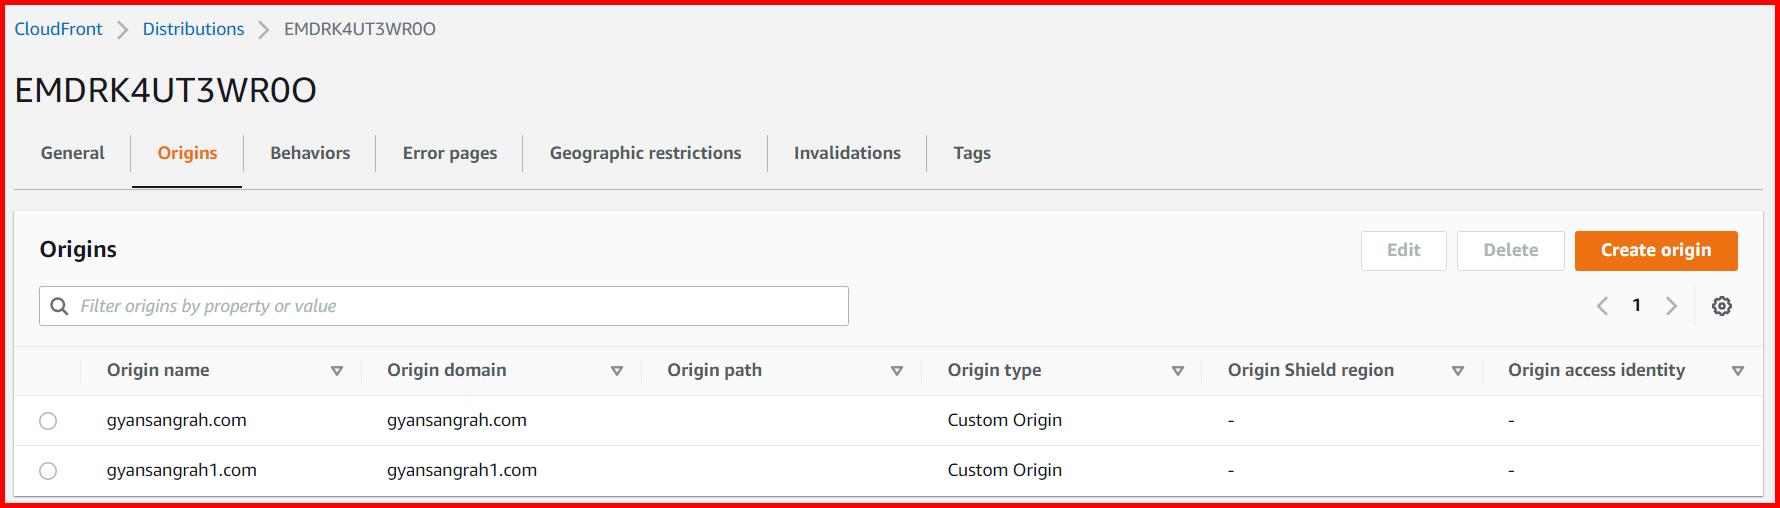
Task: Sort by Origin Shield region column arrow
Action: (1458, 371)
